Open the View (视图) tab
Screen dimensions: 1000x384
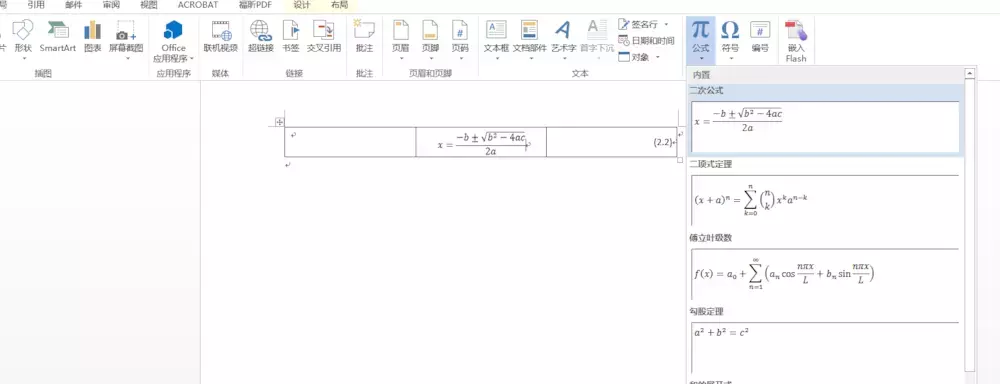tap(149, 5)
